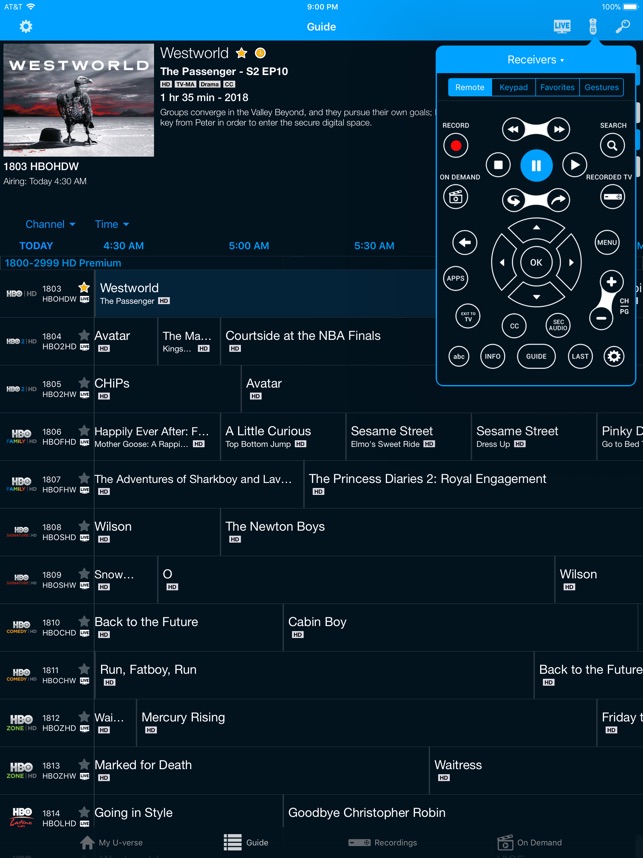Image resolution: width=643 pixels, height=858 pixels.
Task: Toggle favorite star for channel 1808 HBOSHD
Action: (x=84, y=526)
